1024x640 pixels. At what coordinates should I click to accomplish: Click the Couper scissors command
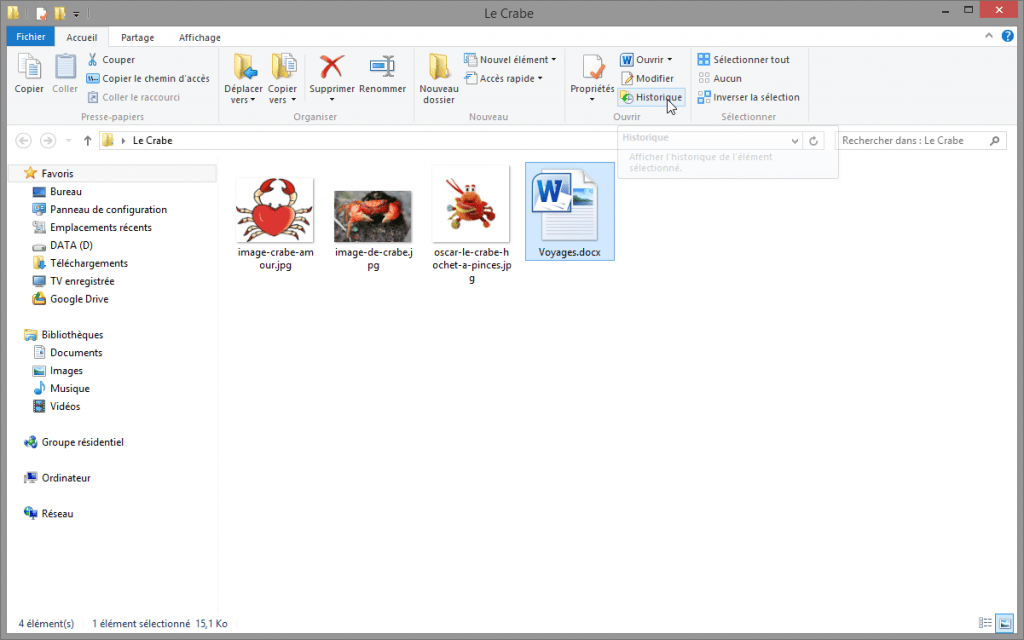pos(111,59)
